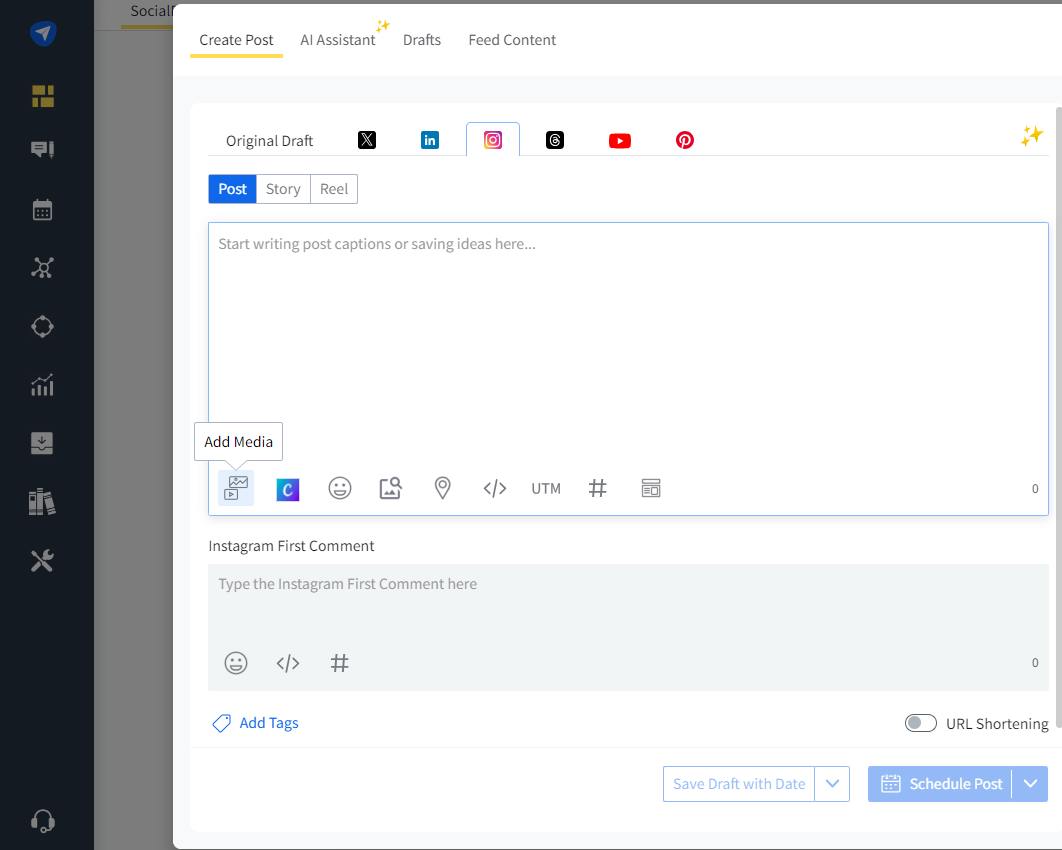The height and width of the screenshot is (850, 1062).
Task: Select the Story post type
Action: 283,189
